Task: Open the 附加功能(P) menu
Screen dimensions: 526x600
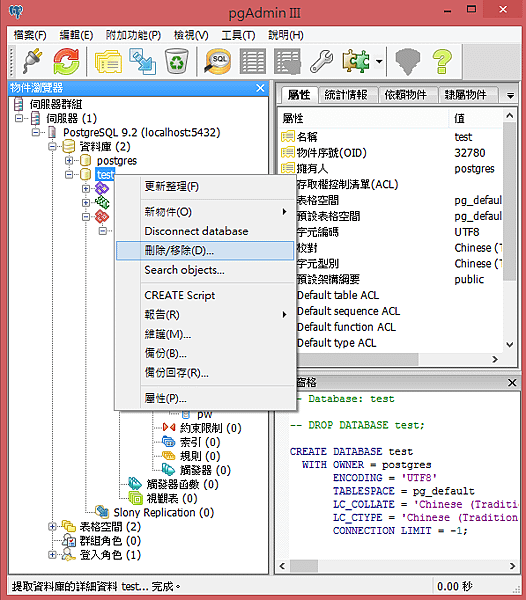Action: [x=133, y=35]
